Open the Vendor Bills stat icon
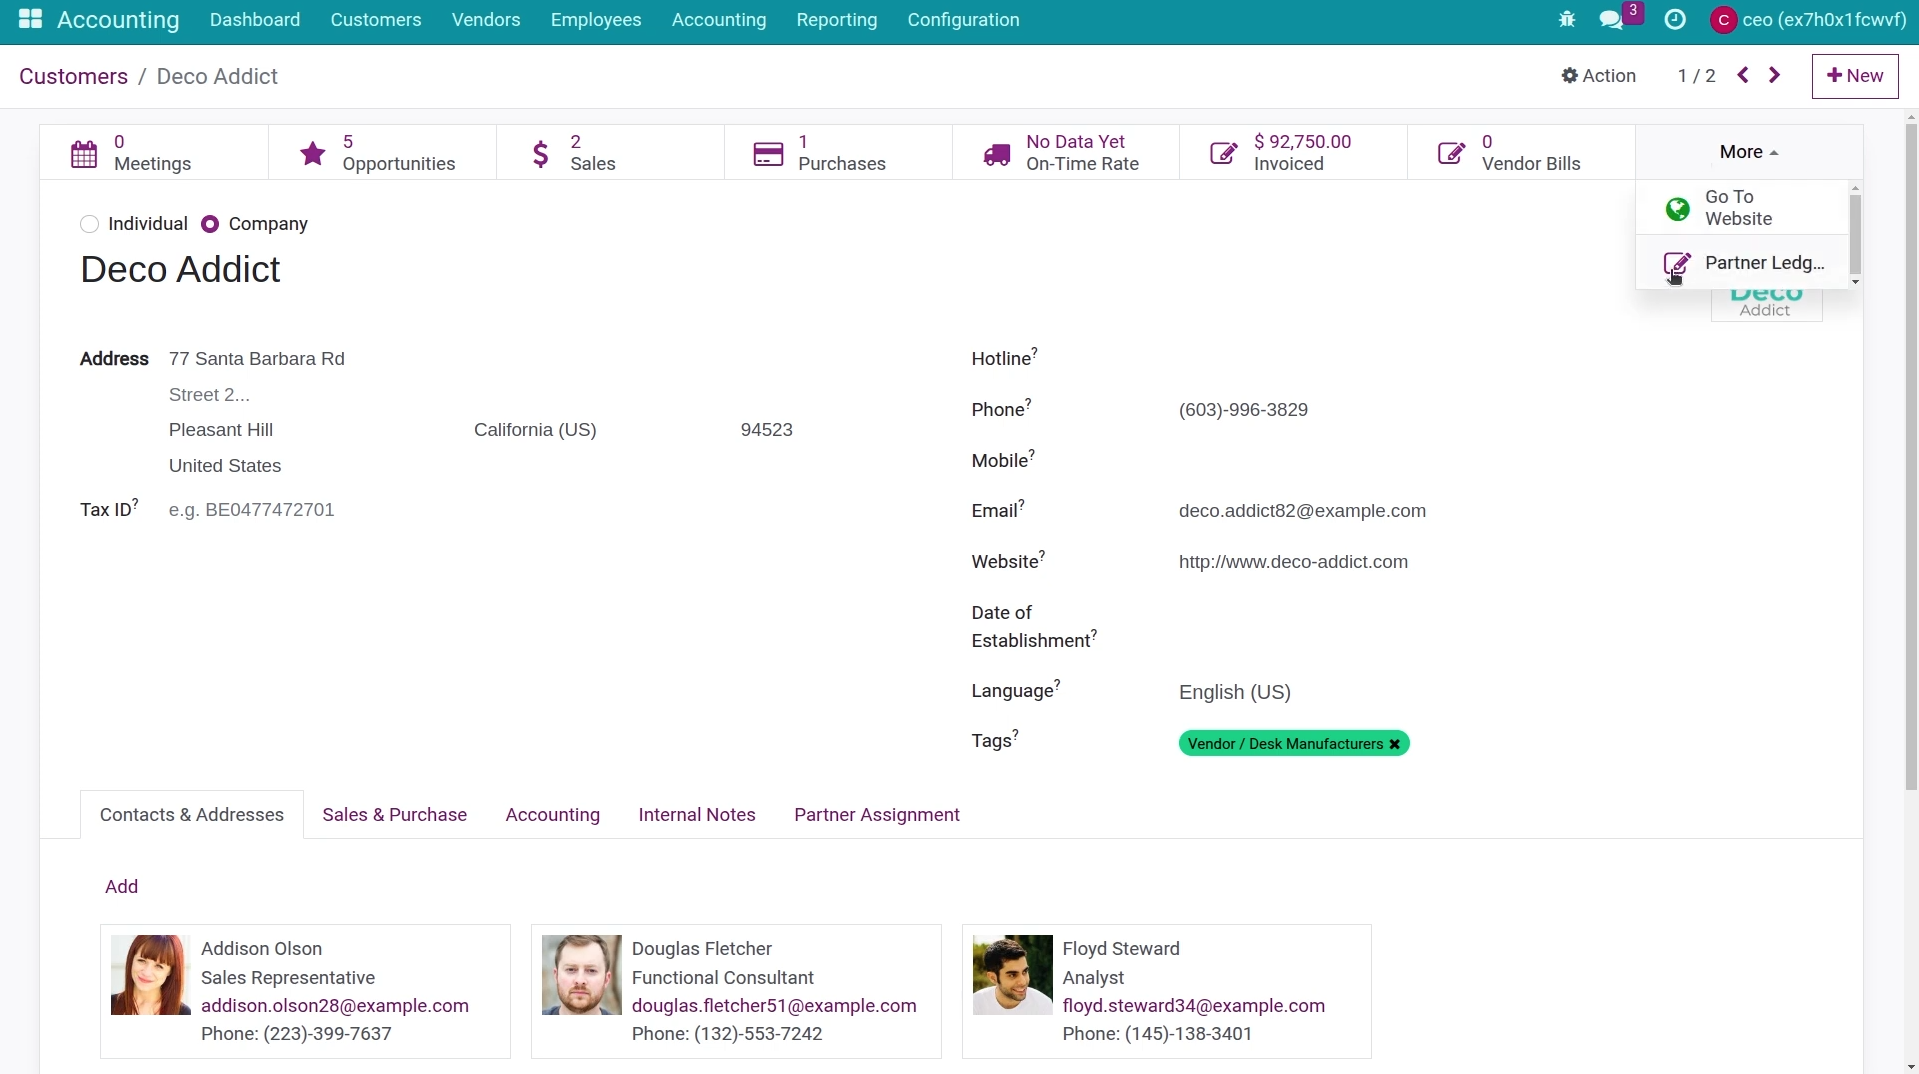Image resolution: width=1919 pixels, height=1074 pixels. (x=1452, y=153)
